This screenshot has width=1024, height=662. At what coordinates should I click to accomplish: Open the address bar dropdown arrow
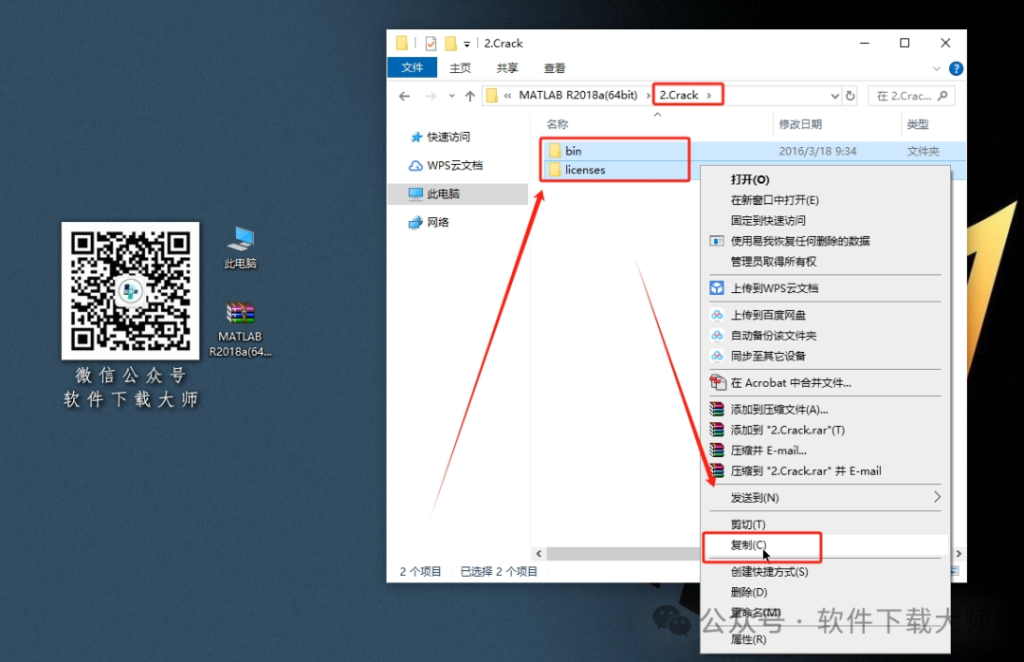tap(835, 94)
